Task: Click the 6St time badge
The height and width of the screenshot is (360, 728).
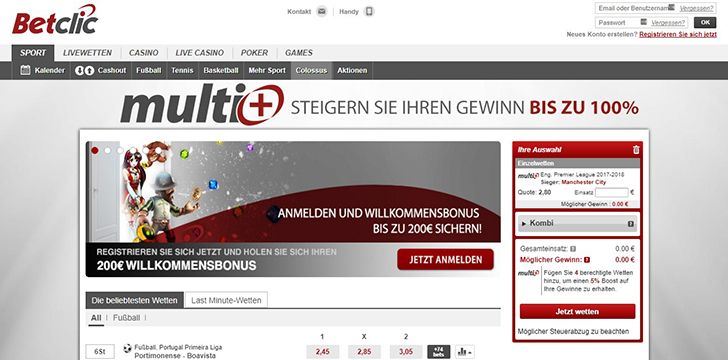Action: coord(100,352)
